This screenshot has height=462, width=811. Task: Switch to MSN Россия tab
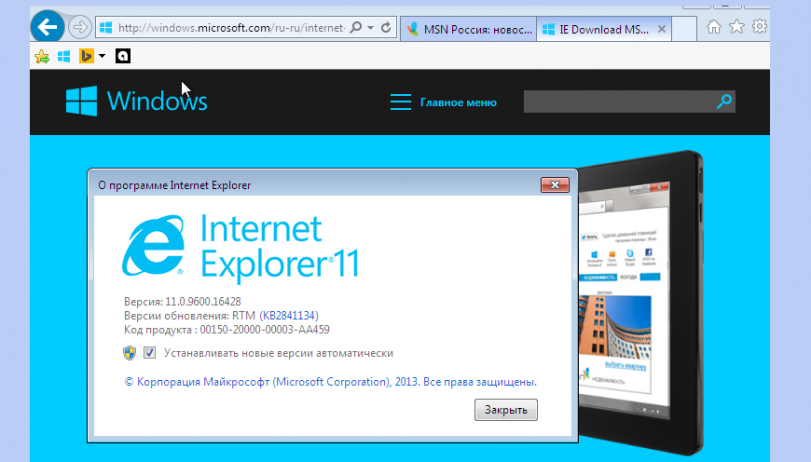(467, 28)
